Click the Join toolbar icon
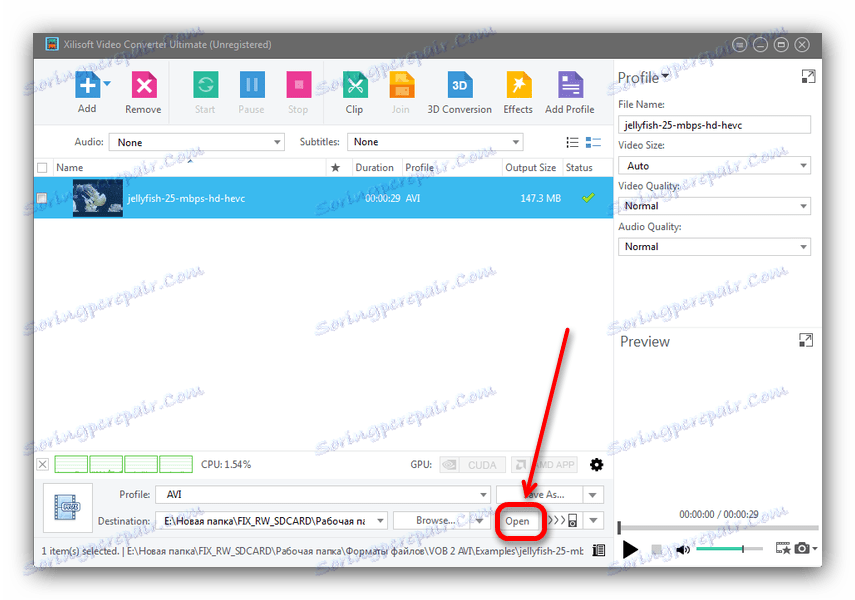Screen dimensions: 855x600 click(401, 85)
